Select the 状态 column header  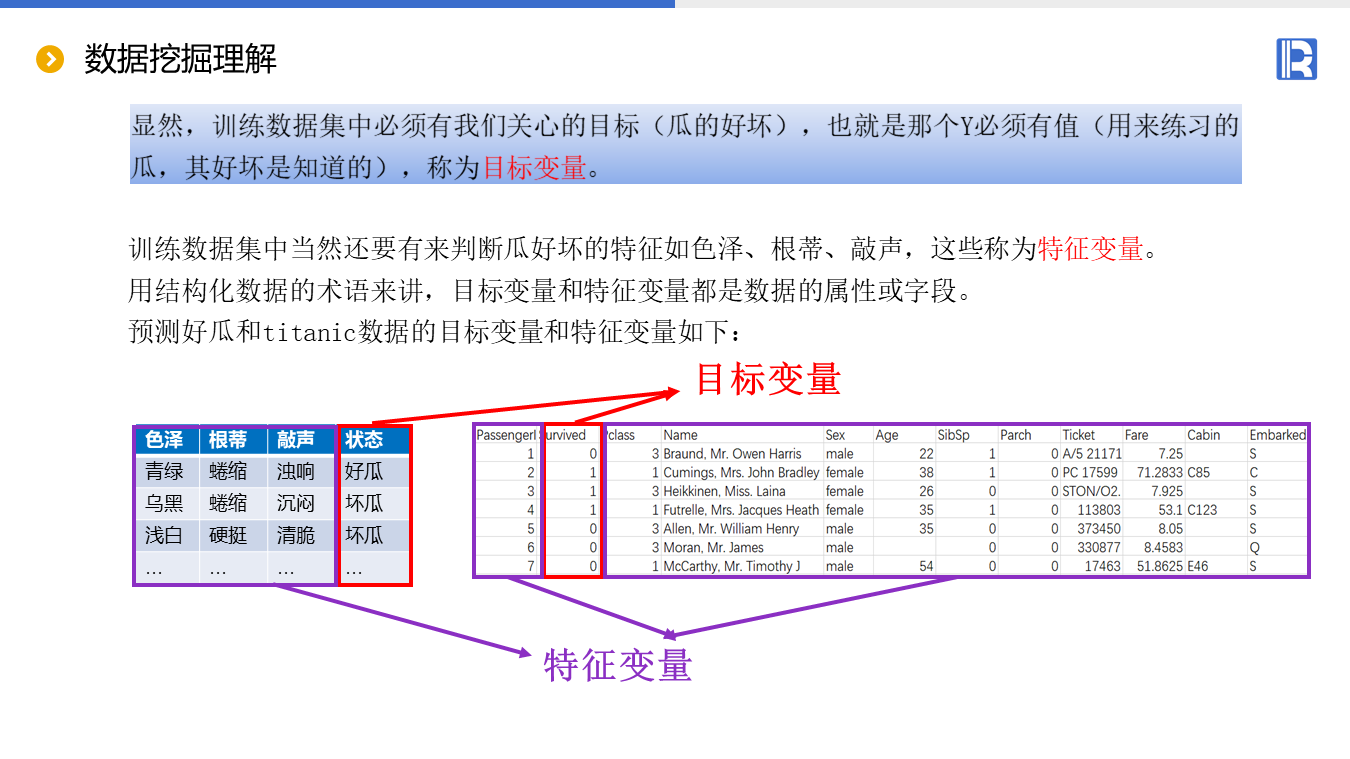tap(364, 439)
